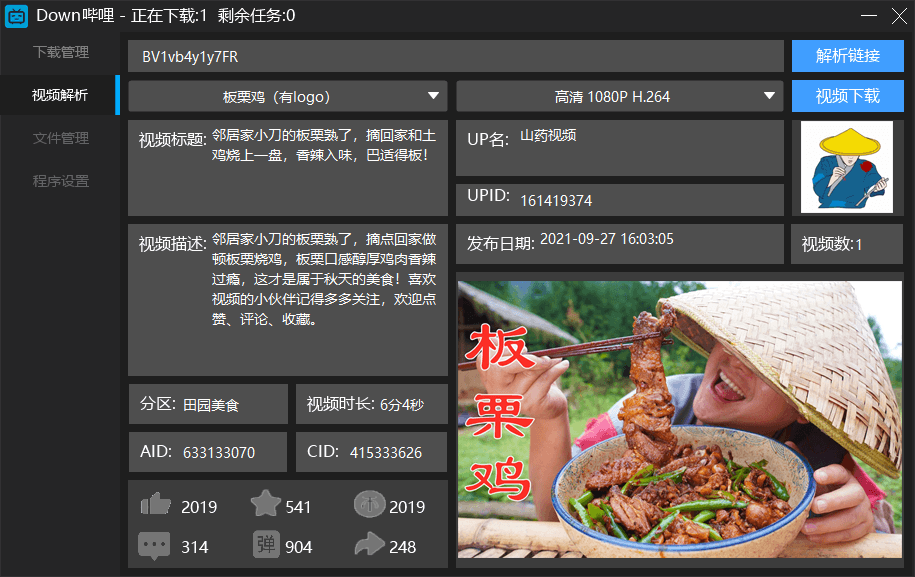915x577 pixels.
Task: Go to 程序设置 settings tab
Action: click(60, 181)
